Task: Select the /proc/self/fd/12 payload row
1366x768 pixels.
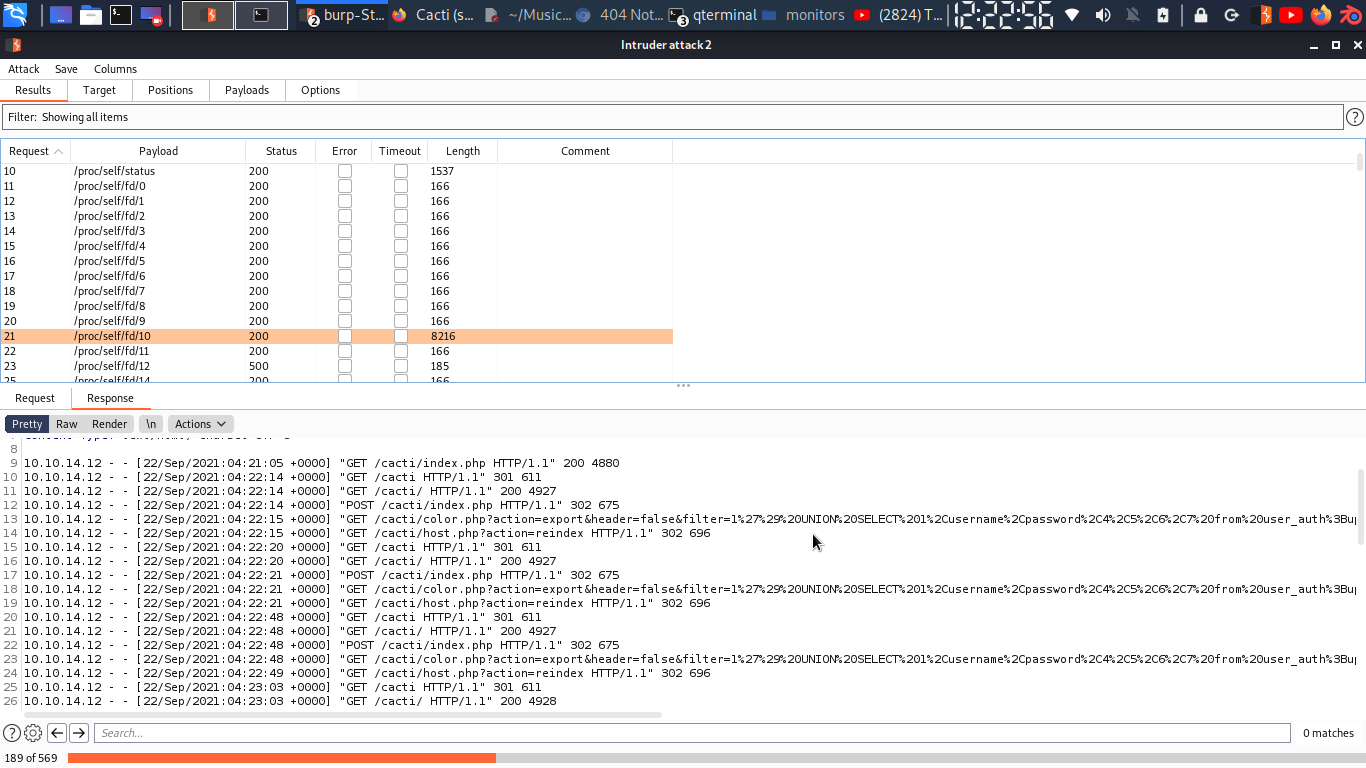Action: click(337, 366)
